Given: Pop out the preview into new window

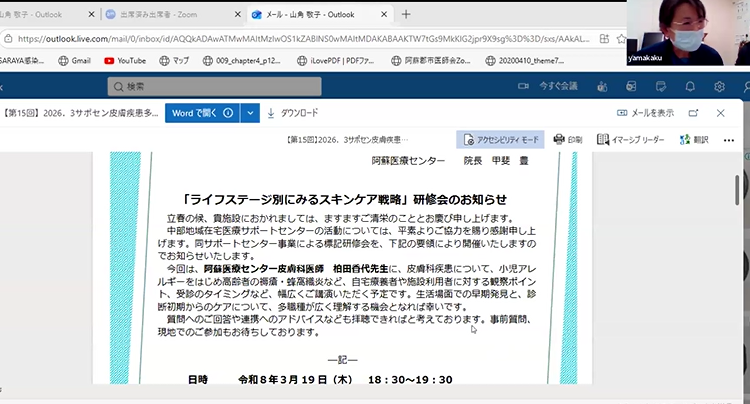Looking at the screenshot, I should 692,113.
